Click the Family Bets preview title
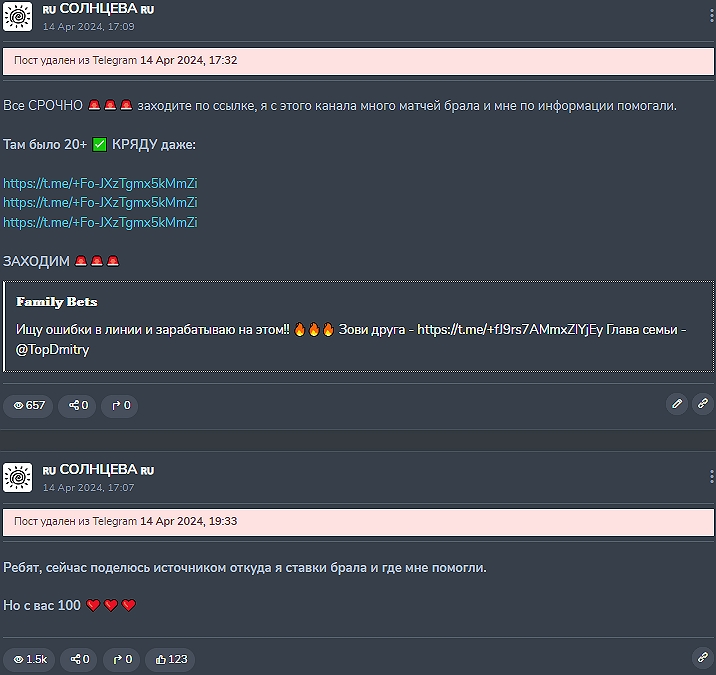The width and height of the screenshot is (716, 675). click(x=57, y=301)
